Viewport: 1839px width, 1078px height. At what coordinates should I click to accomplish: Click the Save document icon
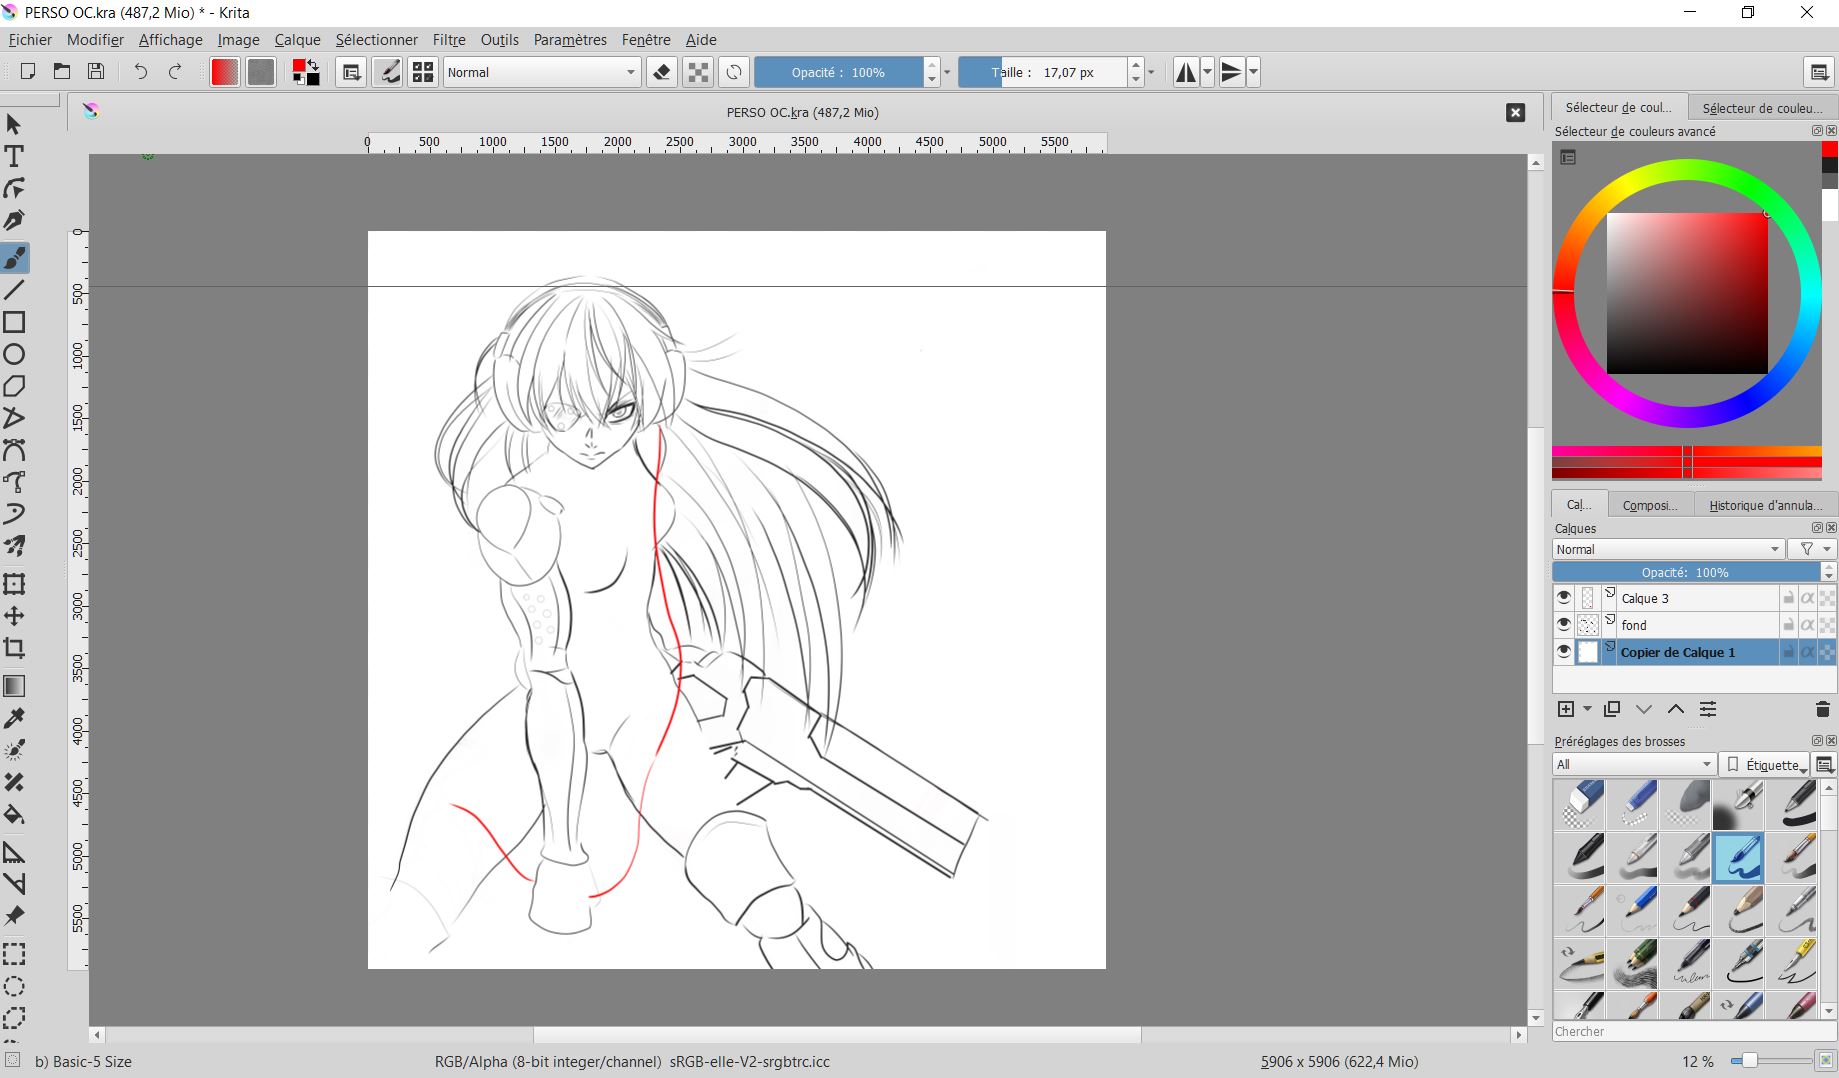(x=96, y=72)
